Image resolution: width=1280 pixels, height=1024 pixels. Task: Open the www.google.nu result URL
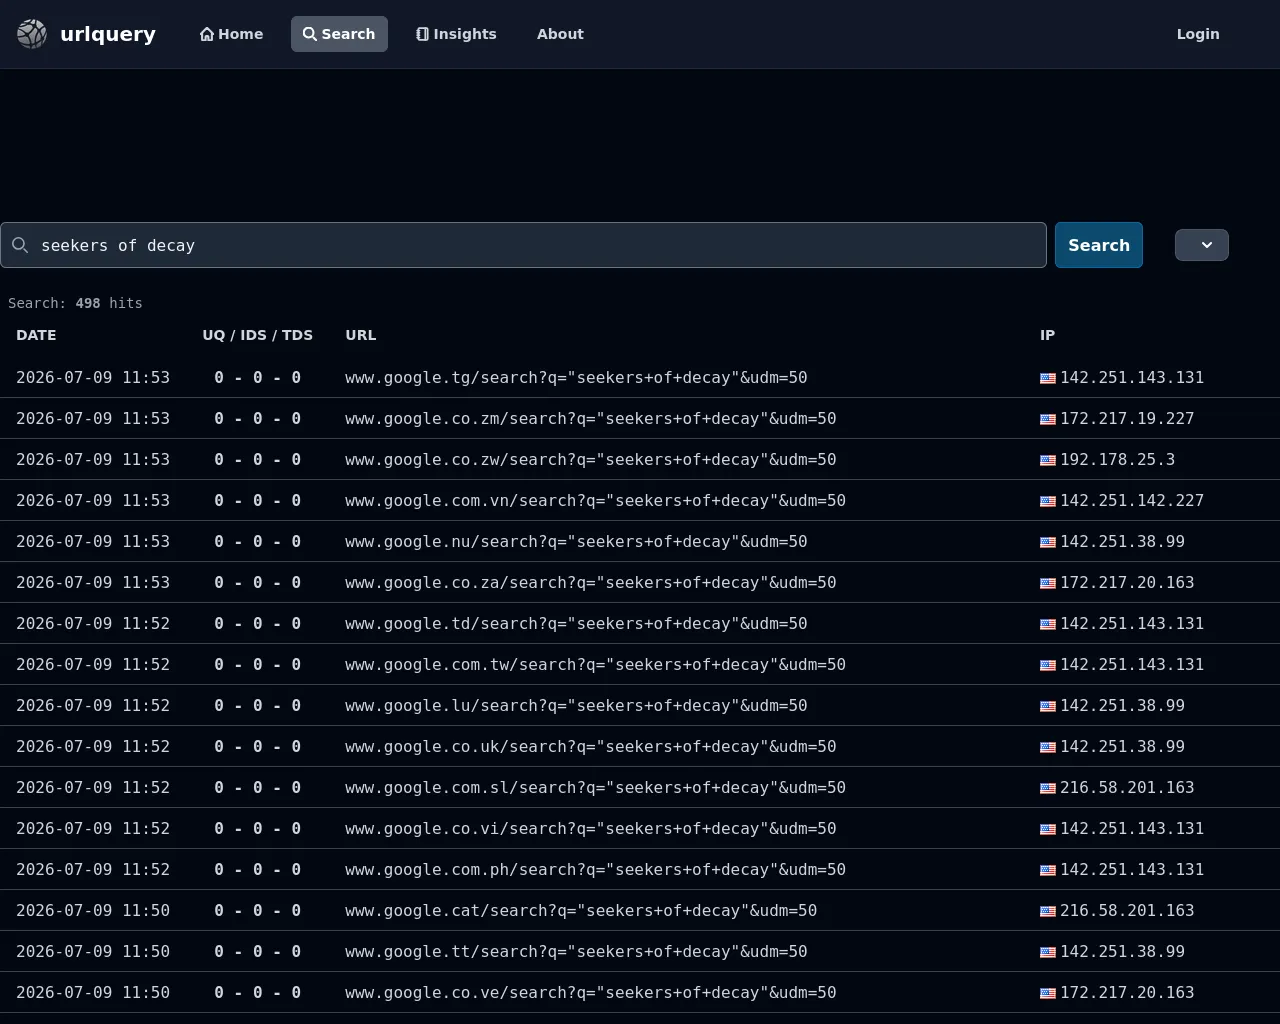click(576, 542)
